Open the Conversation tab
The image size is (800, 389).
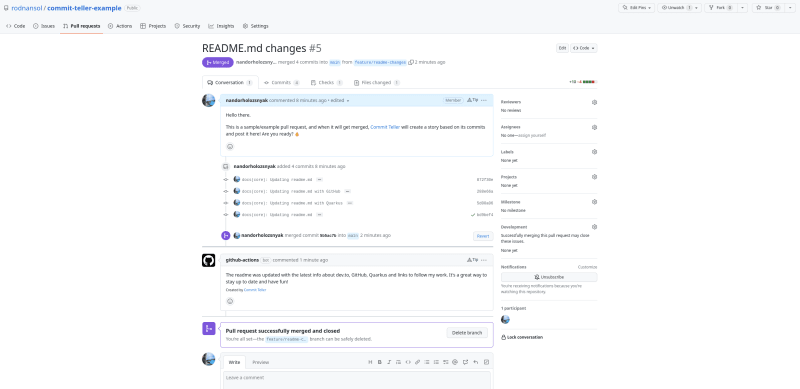[230, 83]
